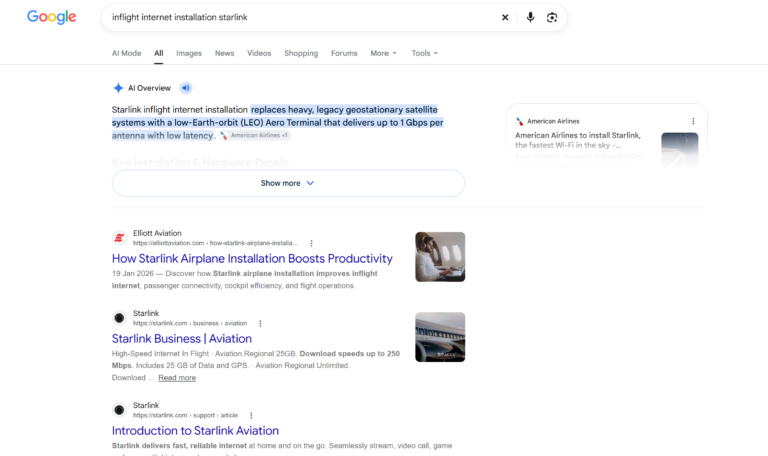Click the Google logo
The image size is (768, 456).
(51, 17)
